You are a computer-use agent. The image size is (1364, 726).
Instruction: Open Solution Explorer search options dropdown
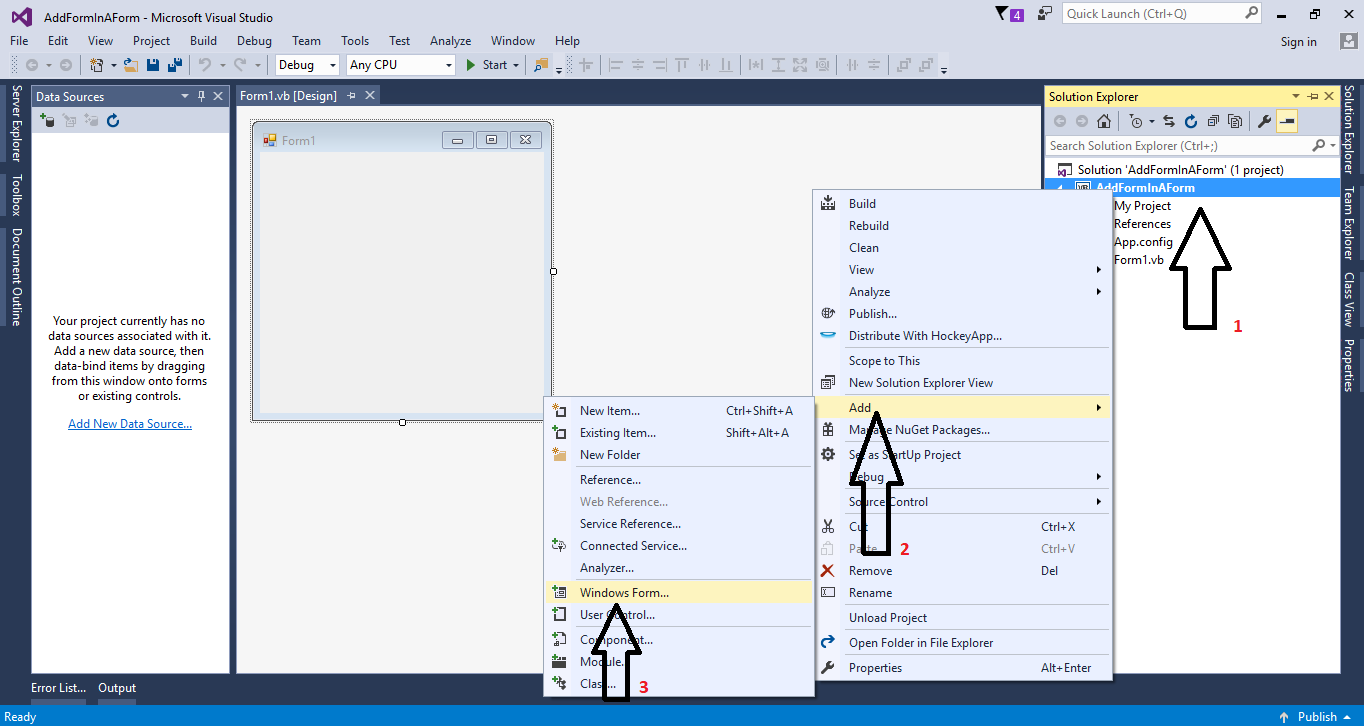click(1333, 146)
